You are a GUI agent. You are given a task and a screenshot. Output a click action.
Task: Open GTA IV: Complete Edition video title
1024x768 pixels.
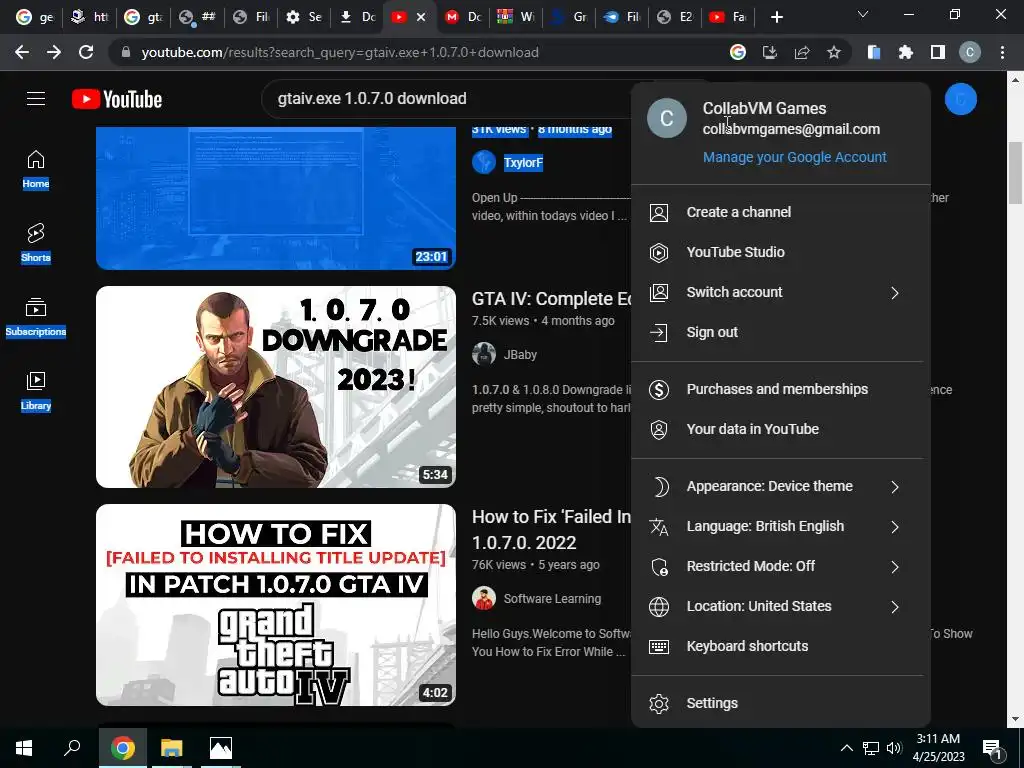552,299
